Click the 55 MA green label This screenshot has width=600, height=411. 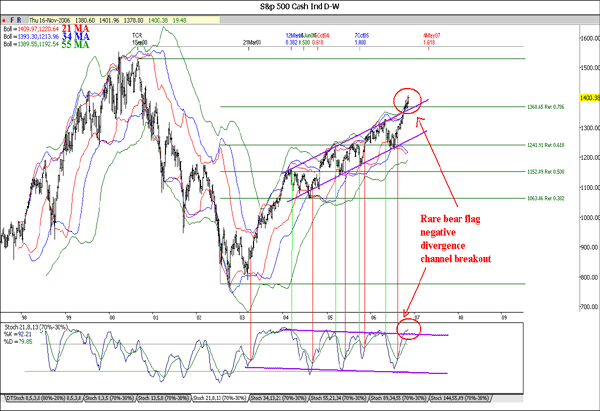point(75,45)
